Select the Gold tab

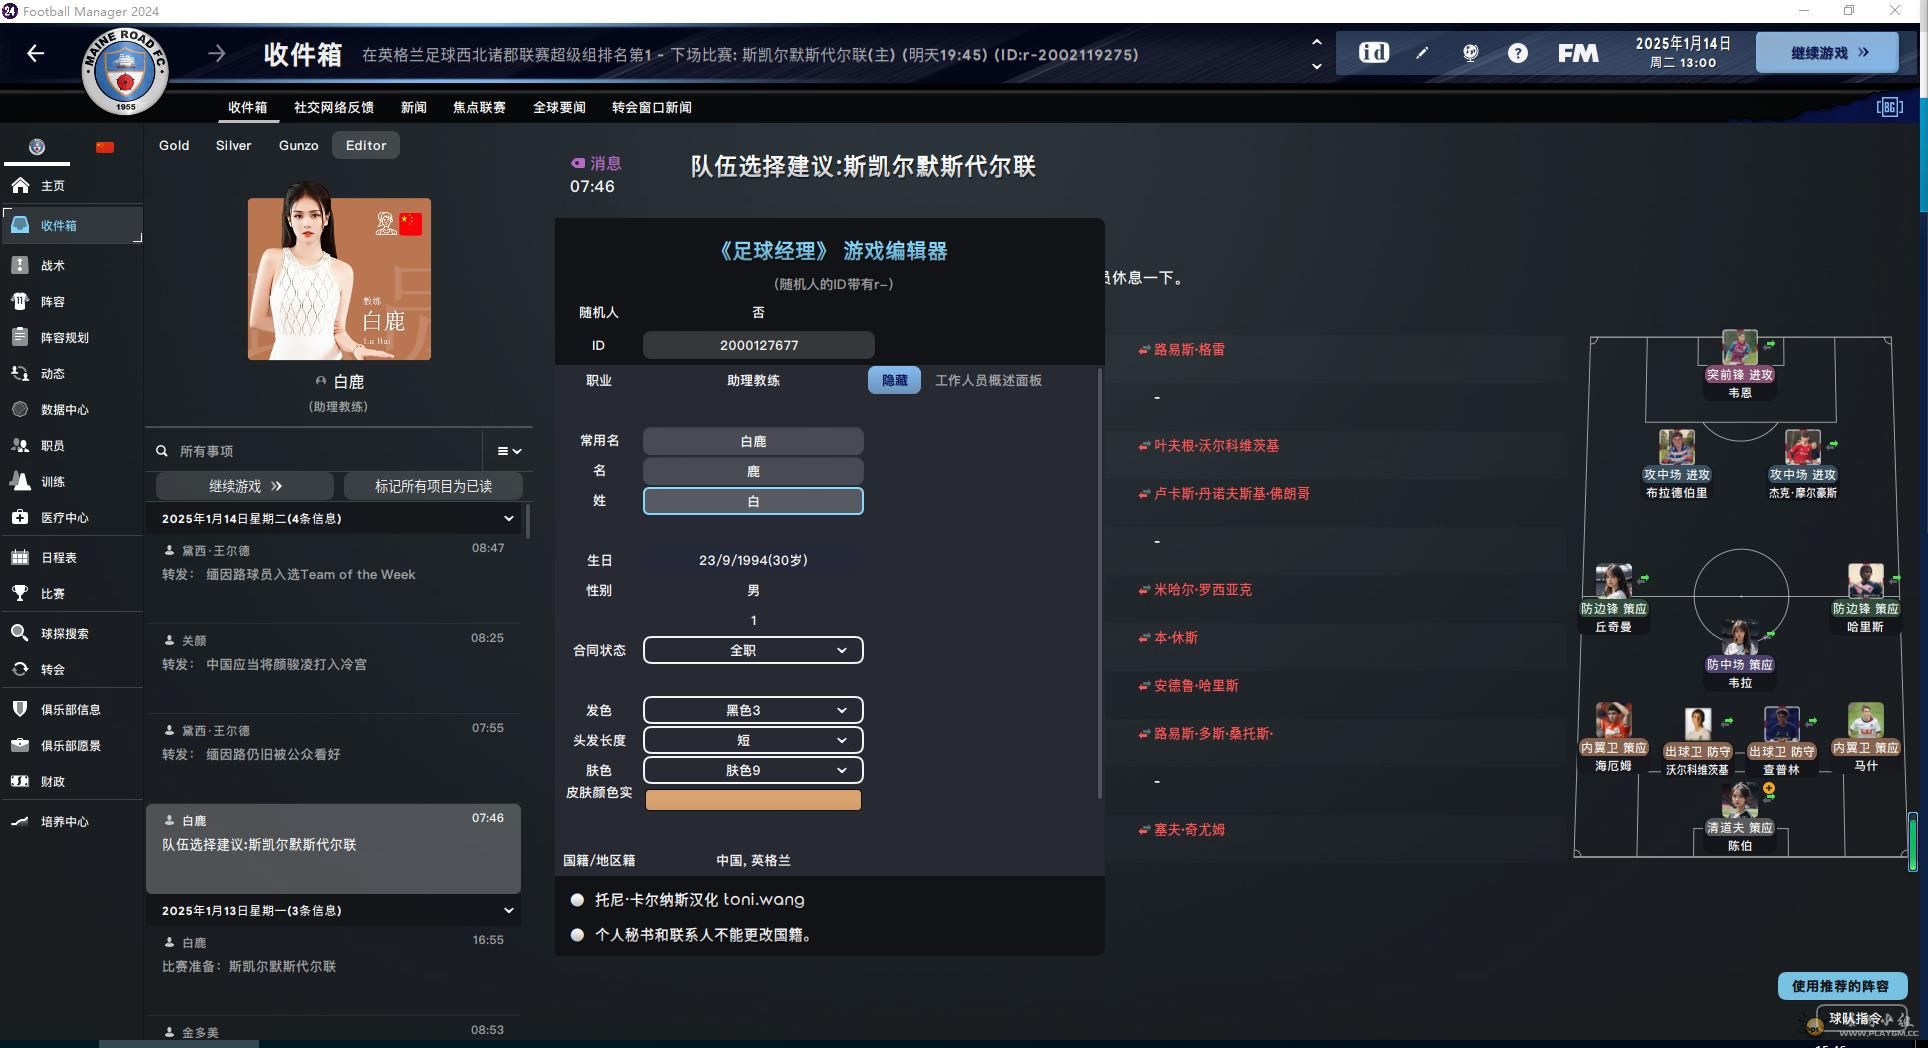point(174,145)
